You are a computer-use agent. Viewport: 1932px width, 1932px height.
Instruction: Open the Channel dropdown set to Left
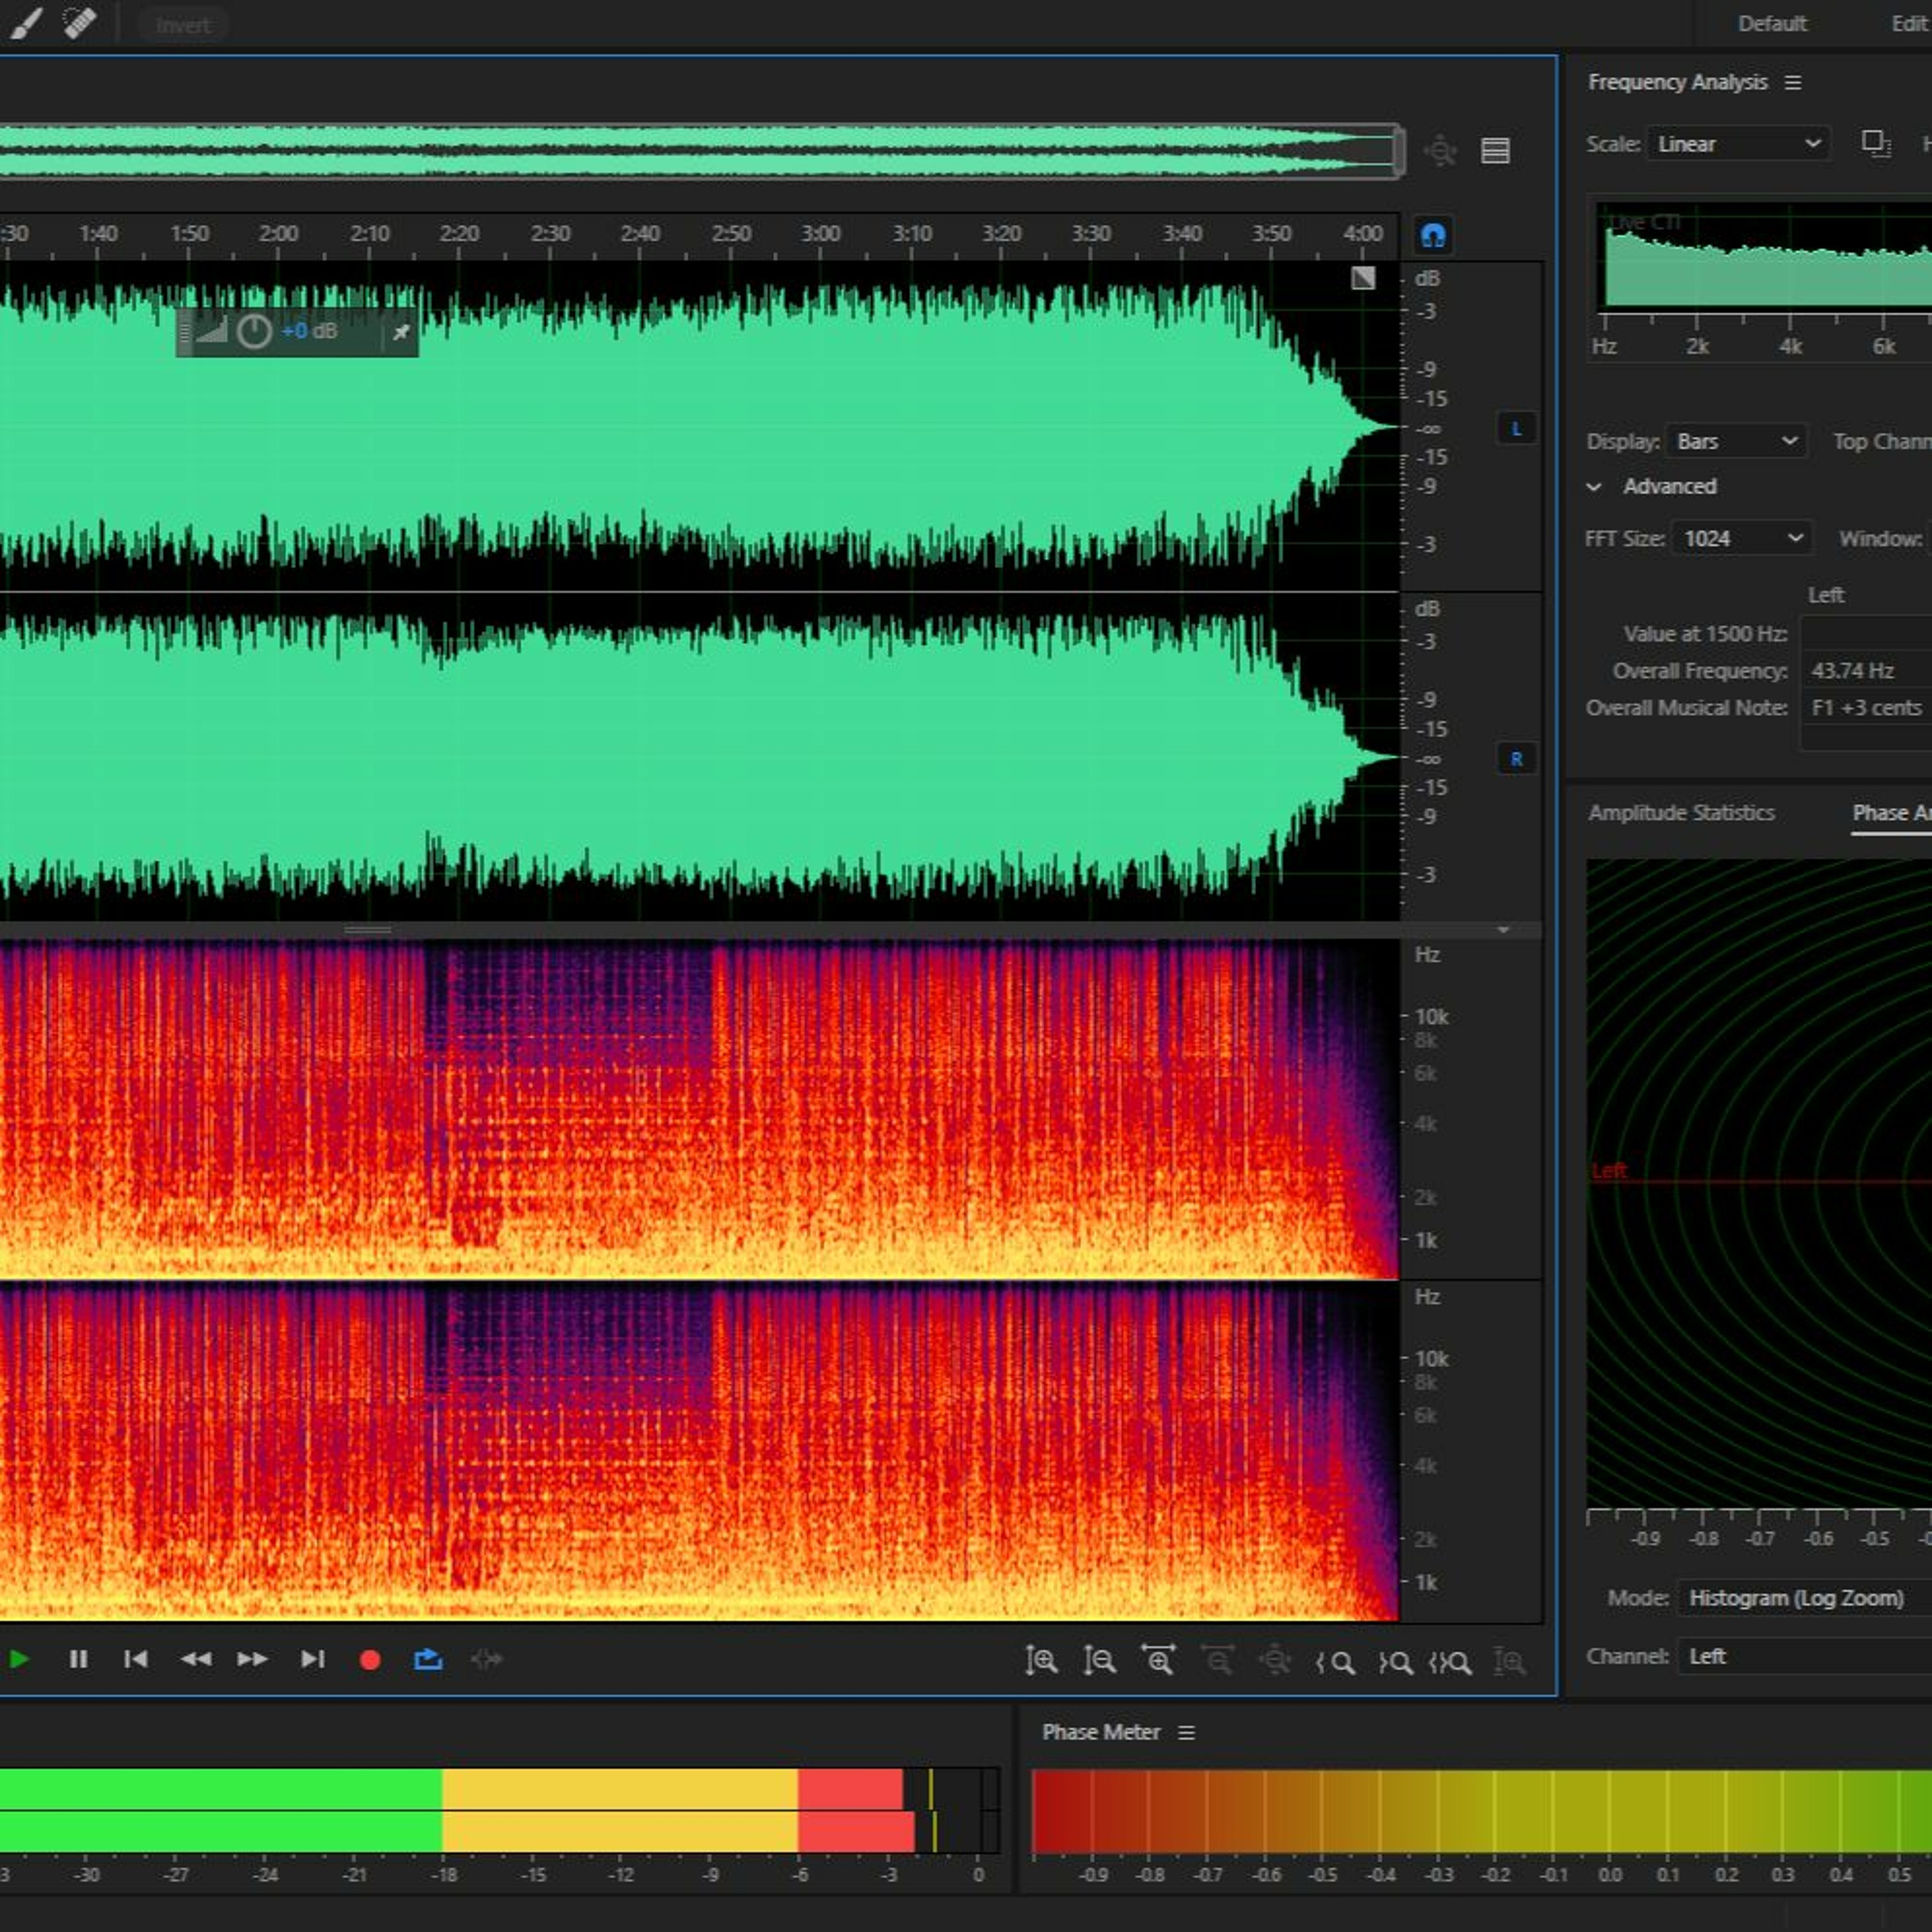tap(1806, 1656)
